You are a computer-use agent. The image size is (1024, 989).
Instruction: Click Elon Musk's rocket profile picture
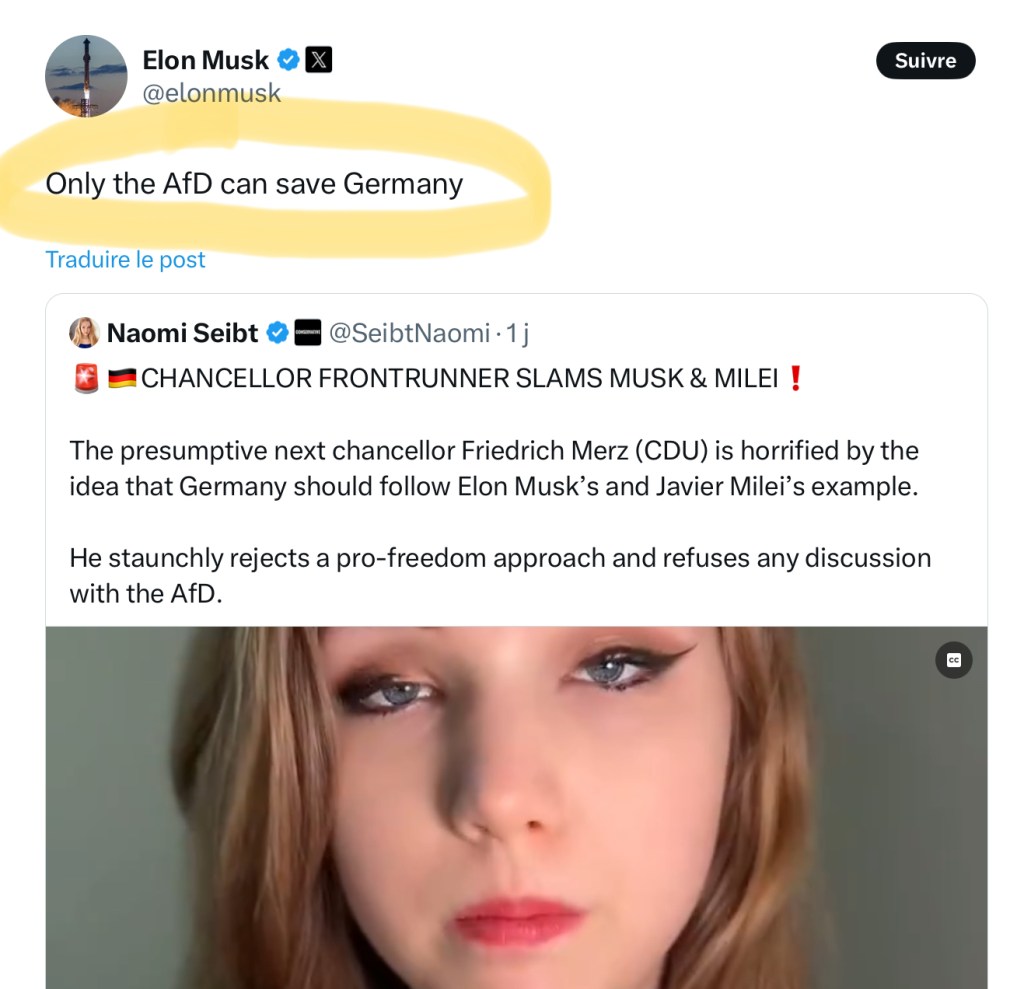pos(86,76)
